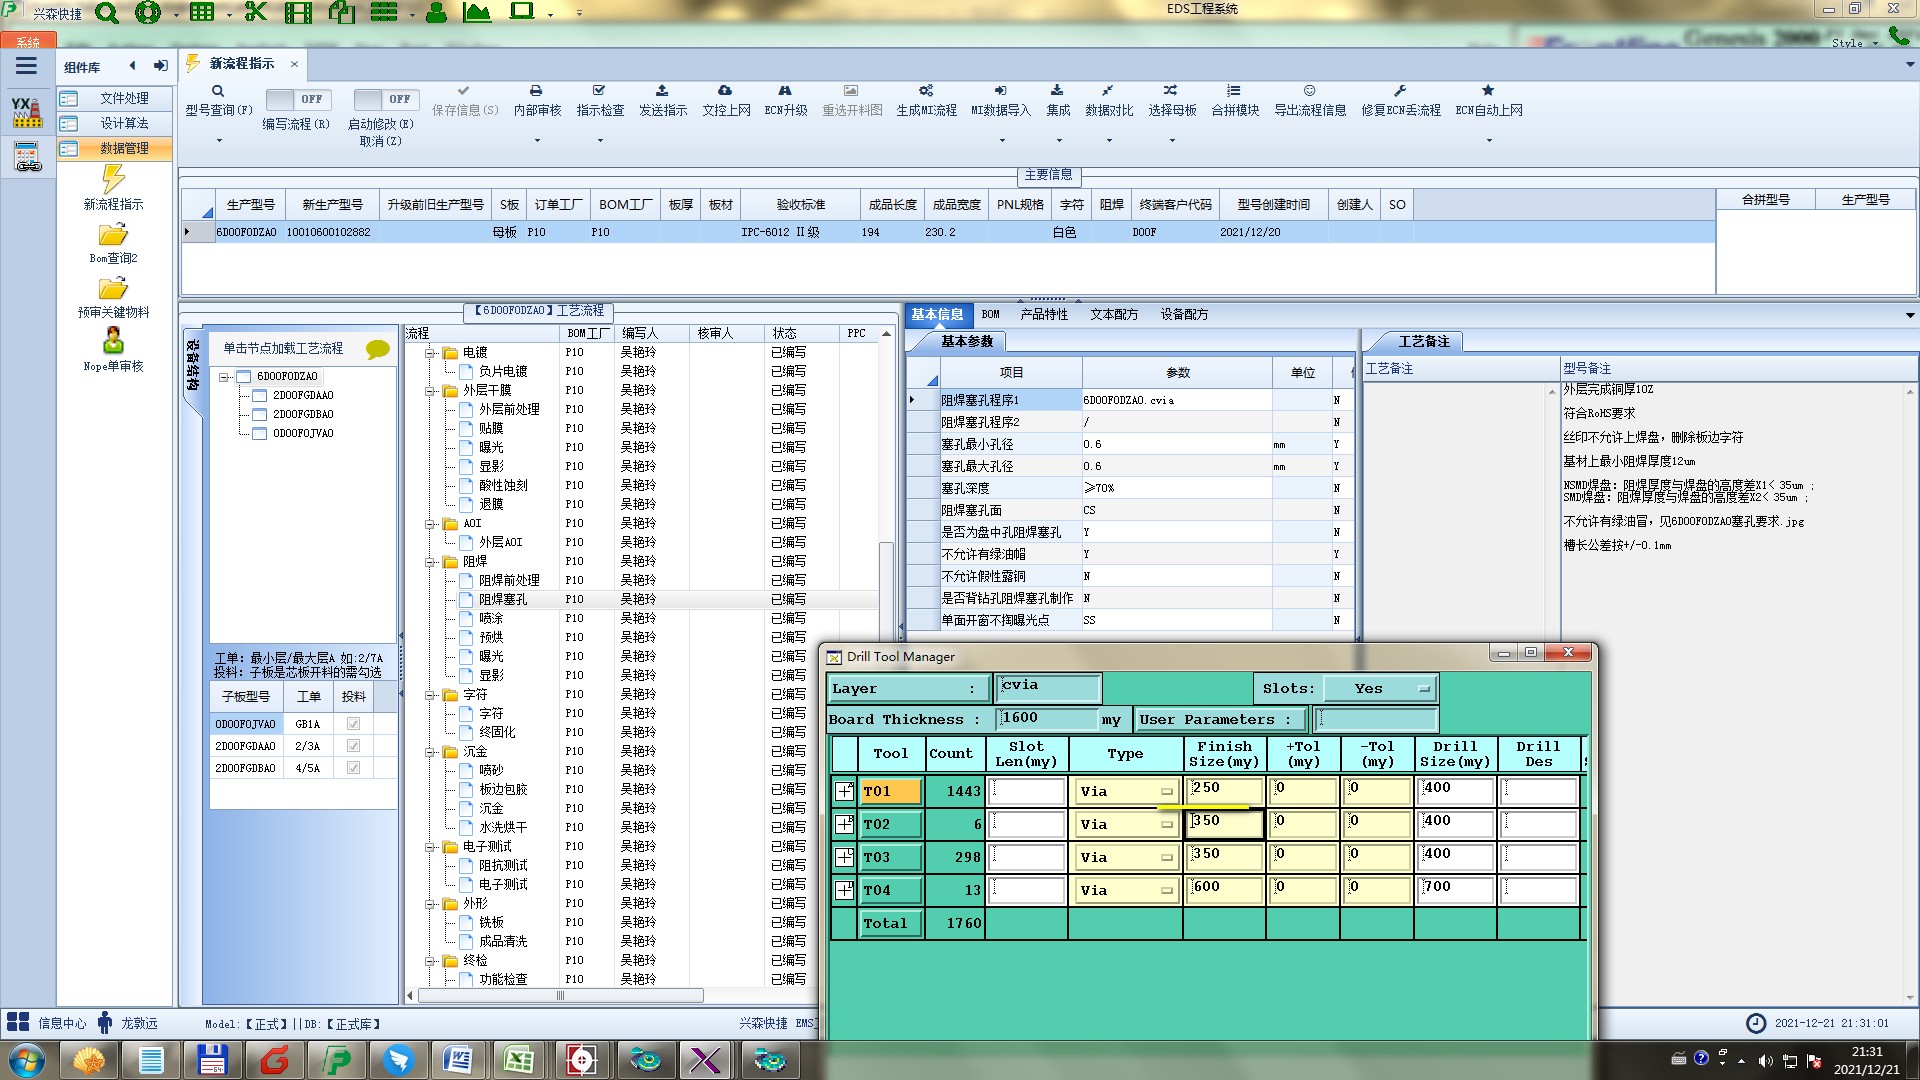Collapse the 6D00F0DZA0 tree node
This screenshot has width=1920, height=1080.
225,377
